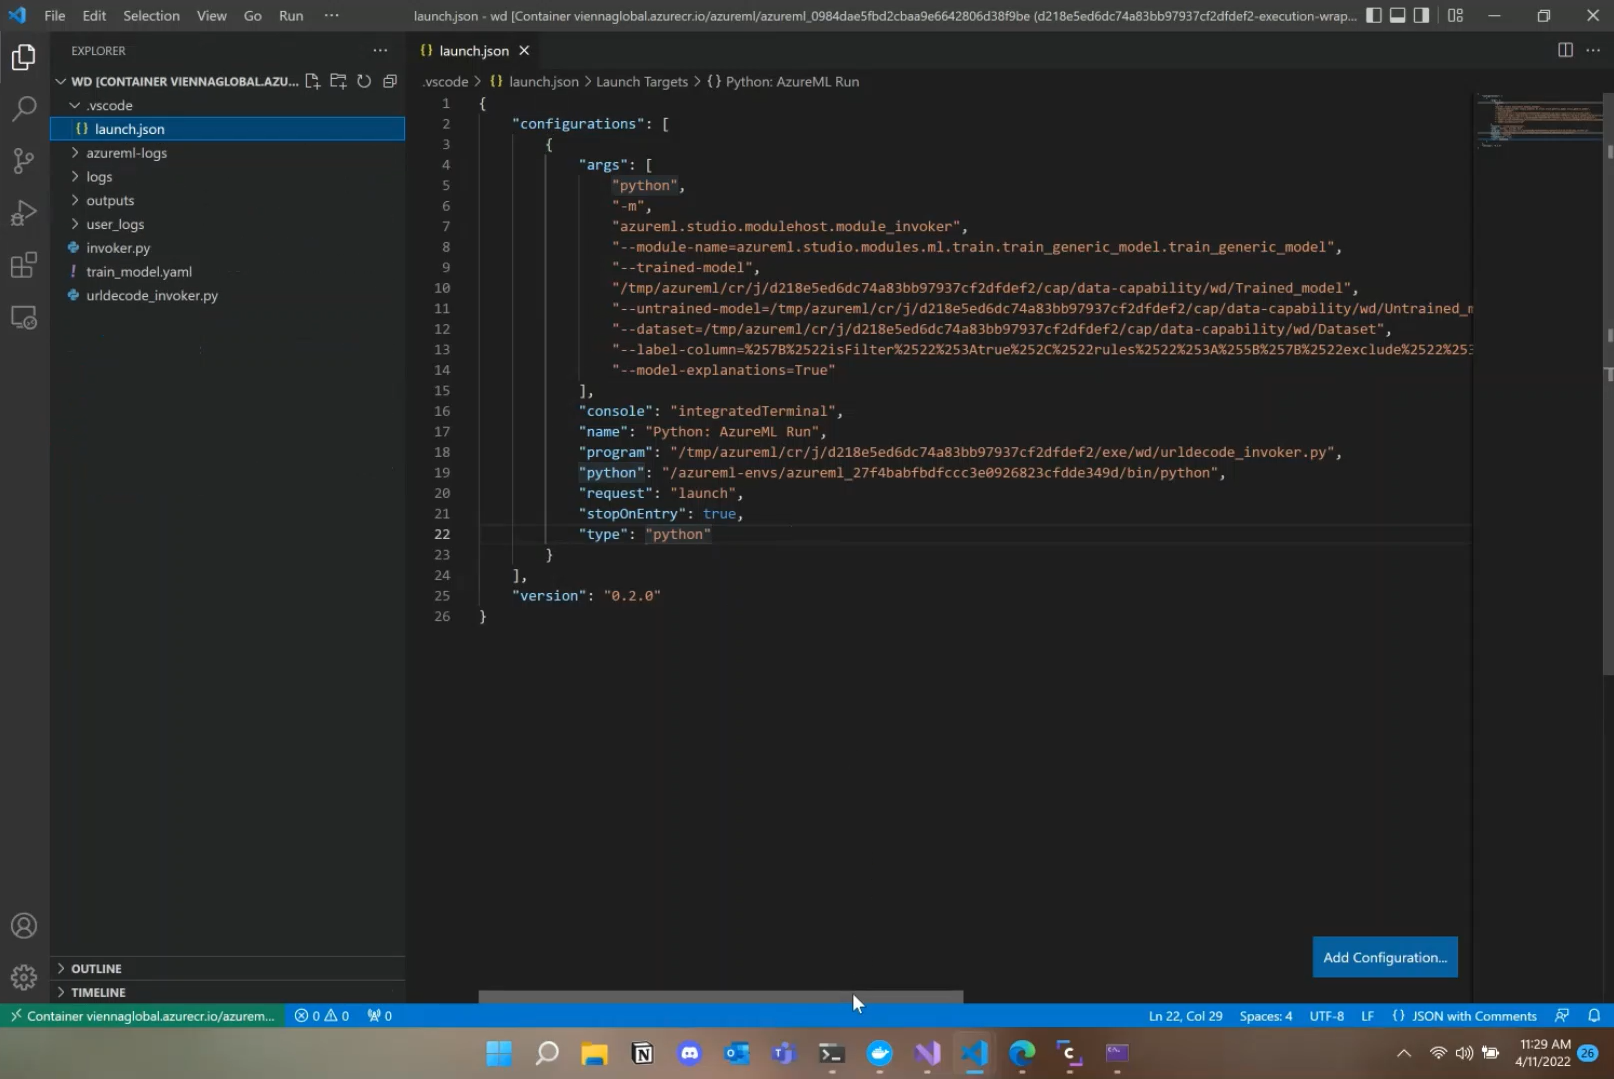Click New Folder icon in explorer header
This screenshot has height=1079, width=1614.
point(338,81)
